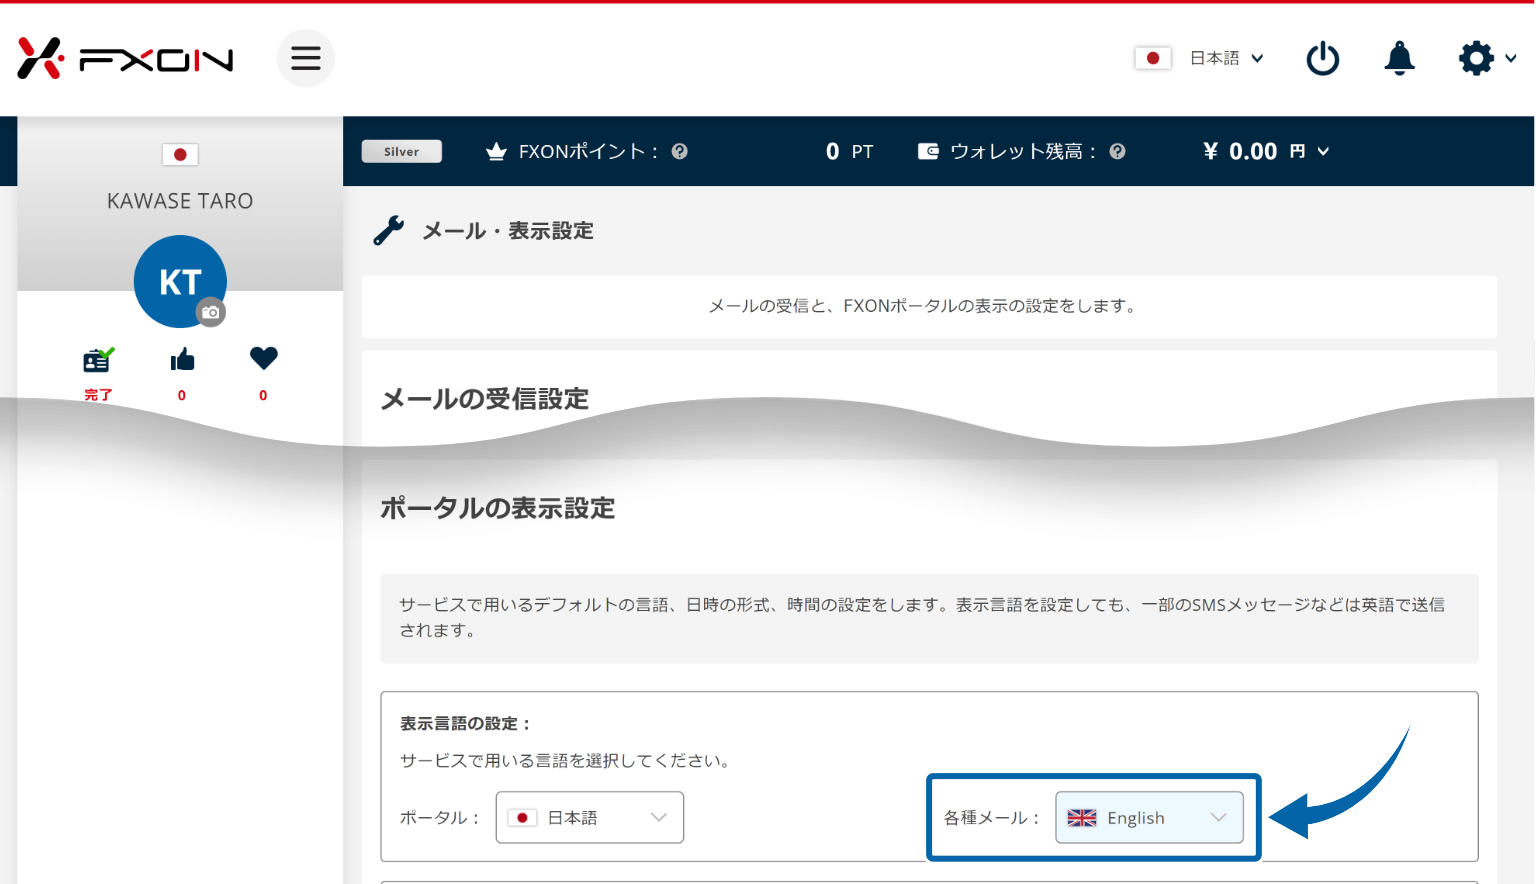The height and width of the screenshot is (884, 1536).
Task: Open the hamburger menu
Action: (306, 58)
